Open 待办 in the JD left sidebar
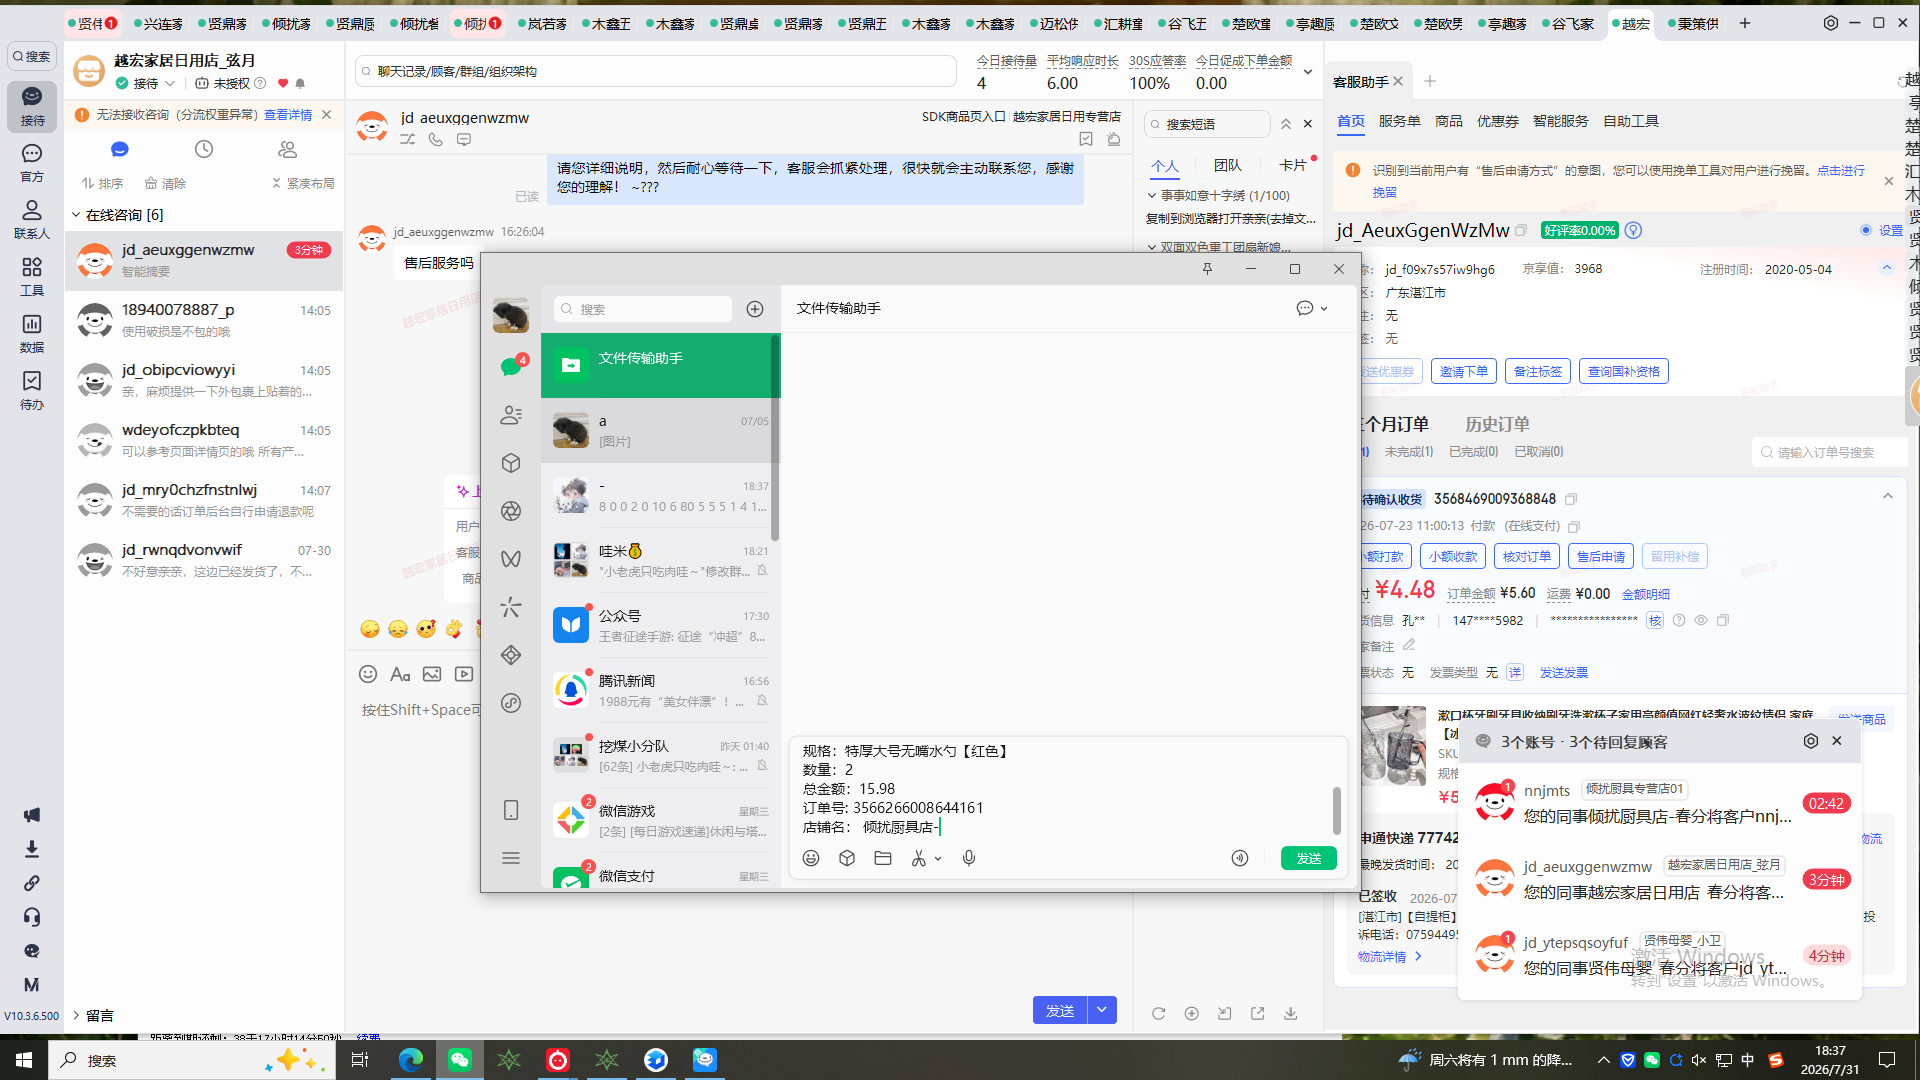Image resolution: width=1920 pixels, height=1080 pixels. [x=32, y=390]
